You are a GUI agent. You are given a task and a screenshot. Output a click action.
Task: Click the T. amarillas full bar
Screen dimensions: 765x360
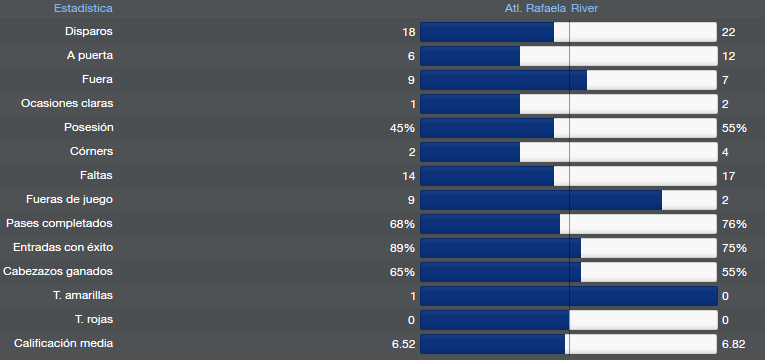click(568, 296)
